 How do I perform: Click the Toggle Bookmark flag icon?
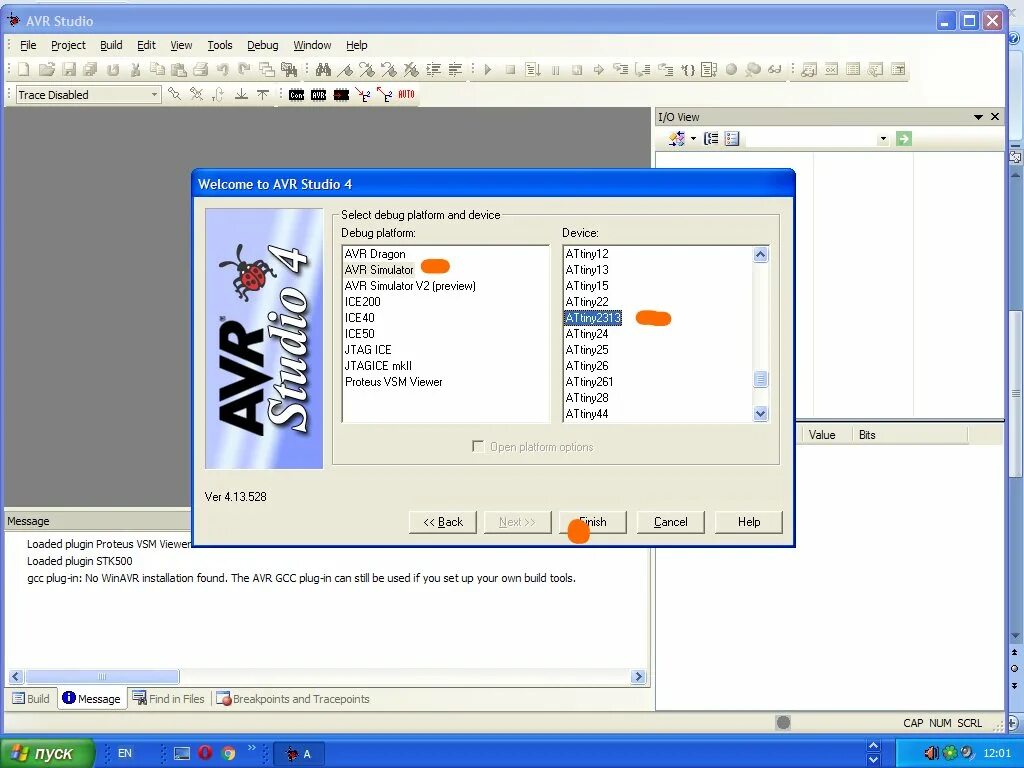coord(345,69)
